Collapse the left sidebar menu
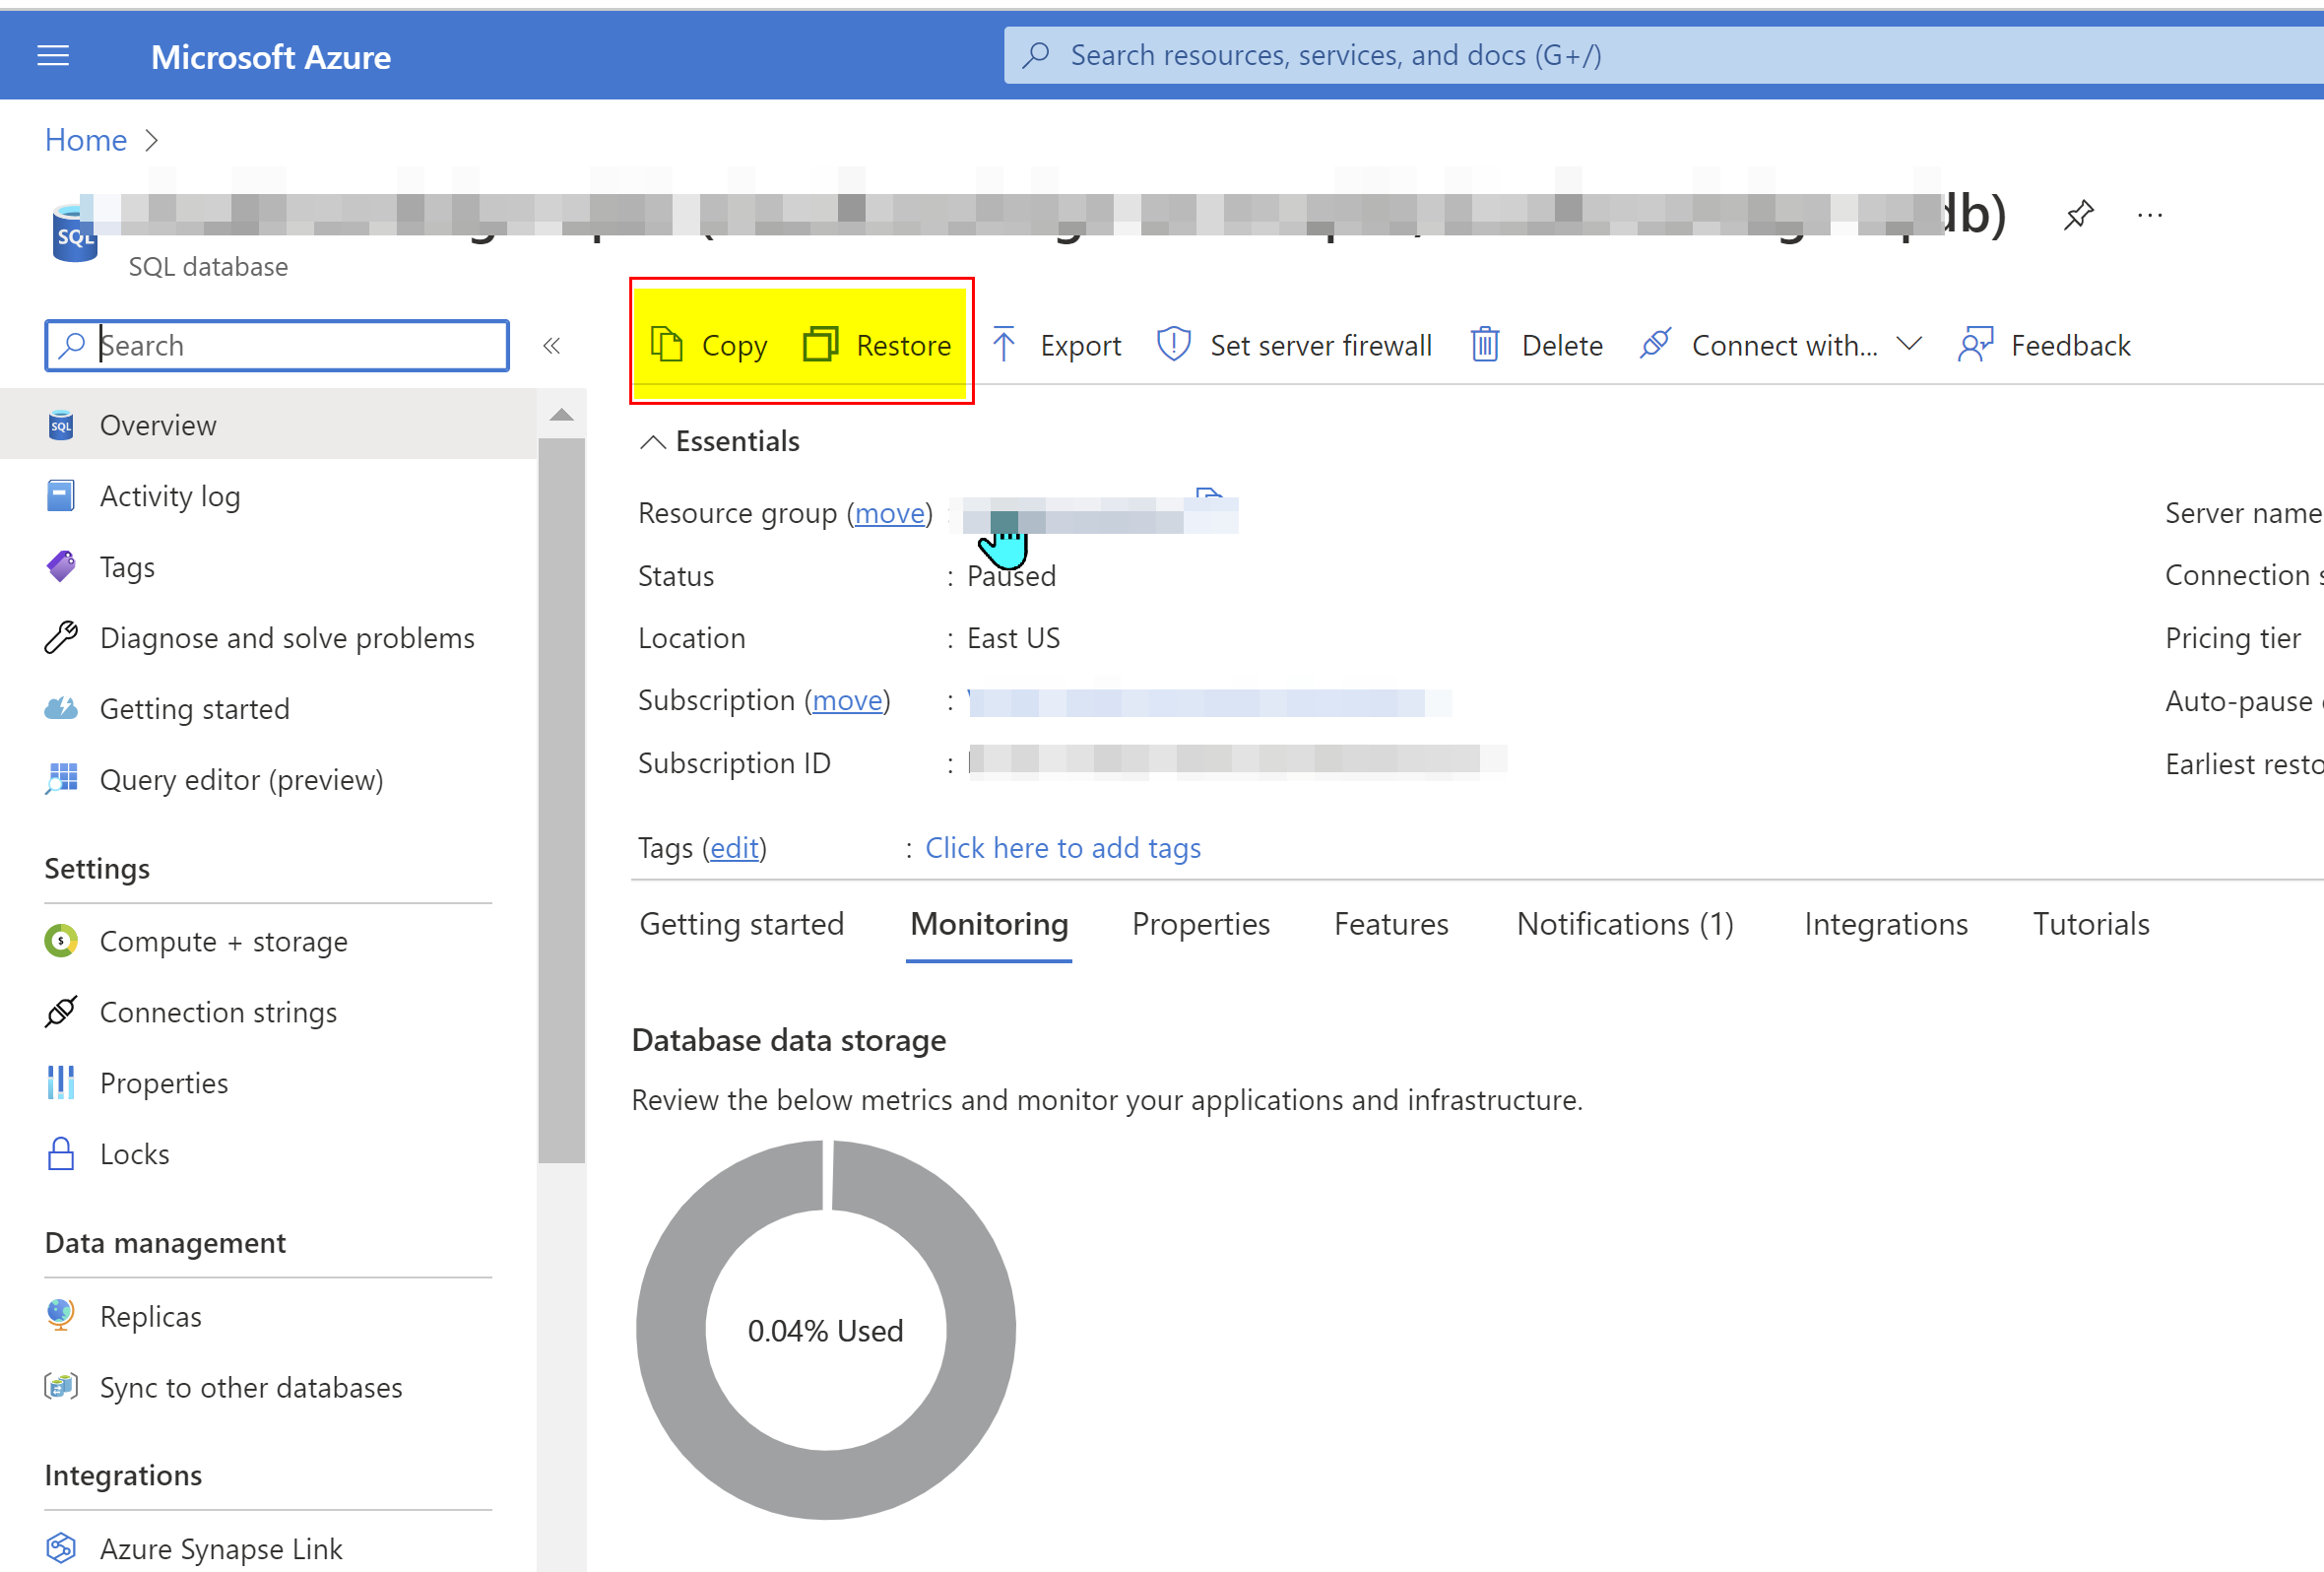 tap(551, 346)
